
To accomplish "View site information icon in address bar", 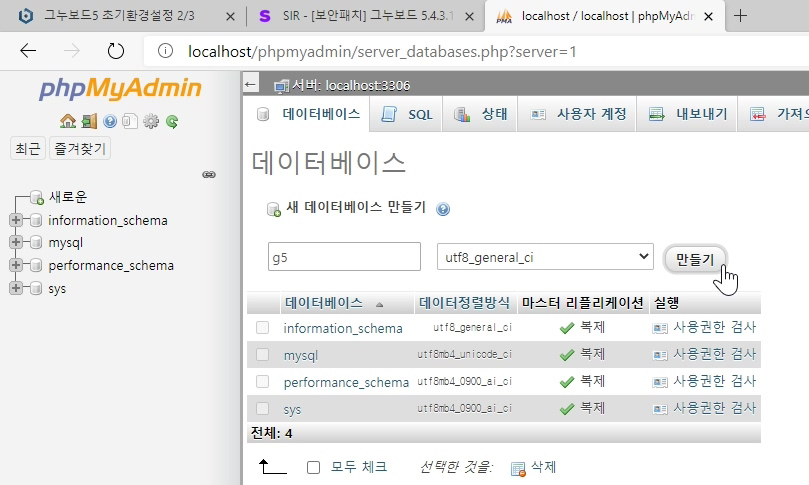I will (165, 51).
